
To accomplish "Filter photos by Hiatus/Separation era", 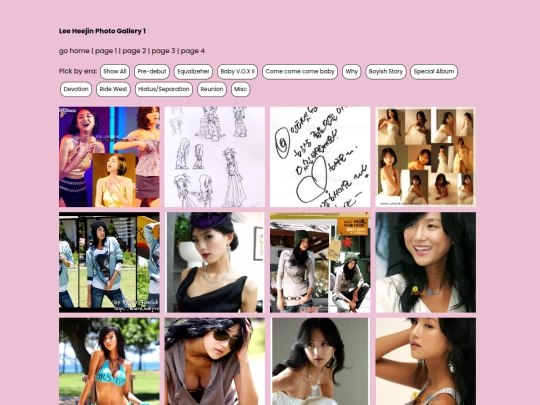I will pyautogui.click(x=164, y=89).
